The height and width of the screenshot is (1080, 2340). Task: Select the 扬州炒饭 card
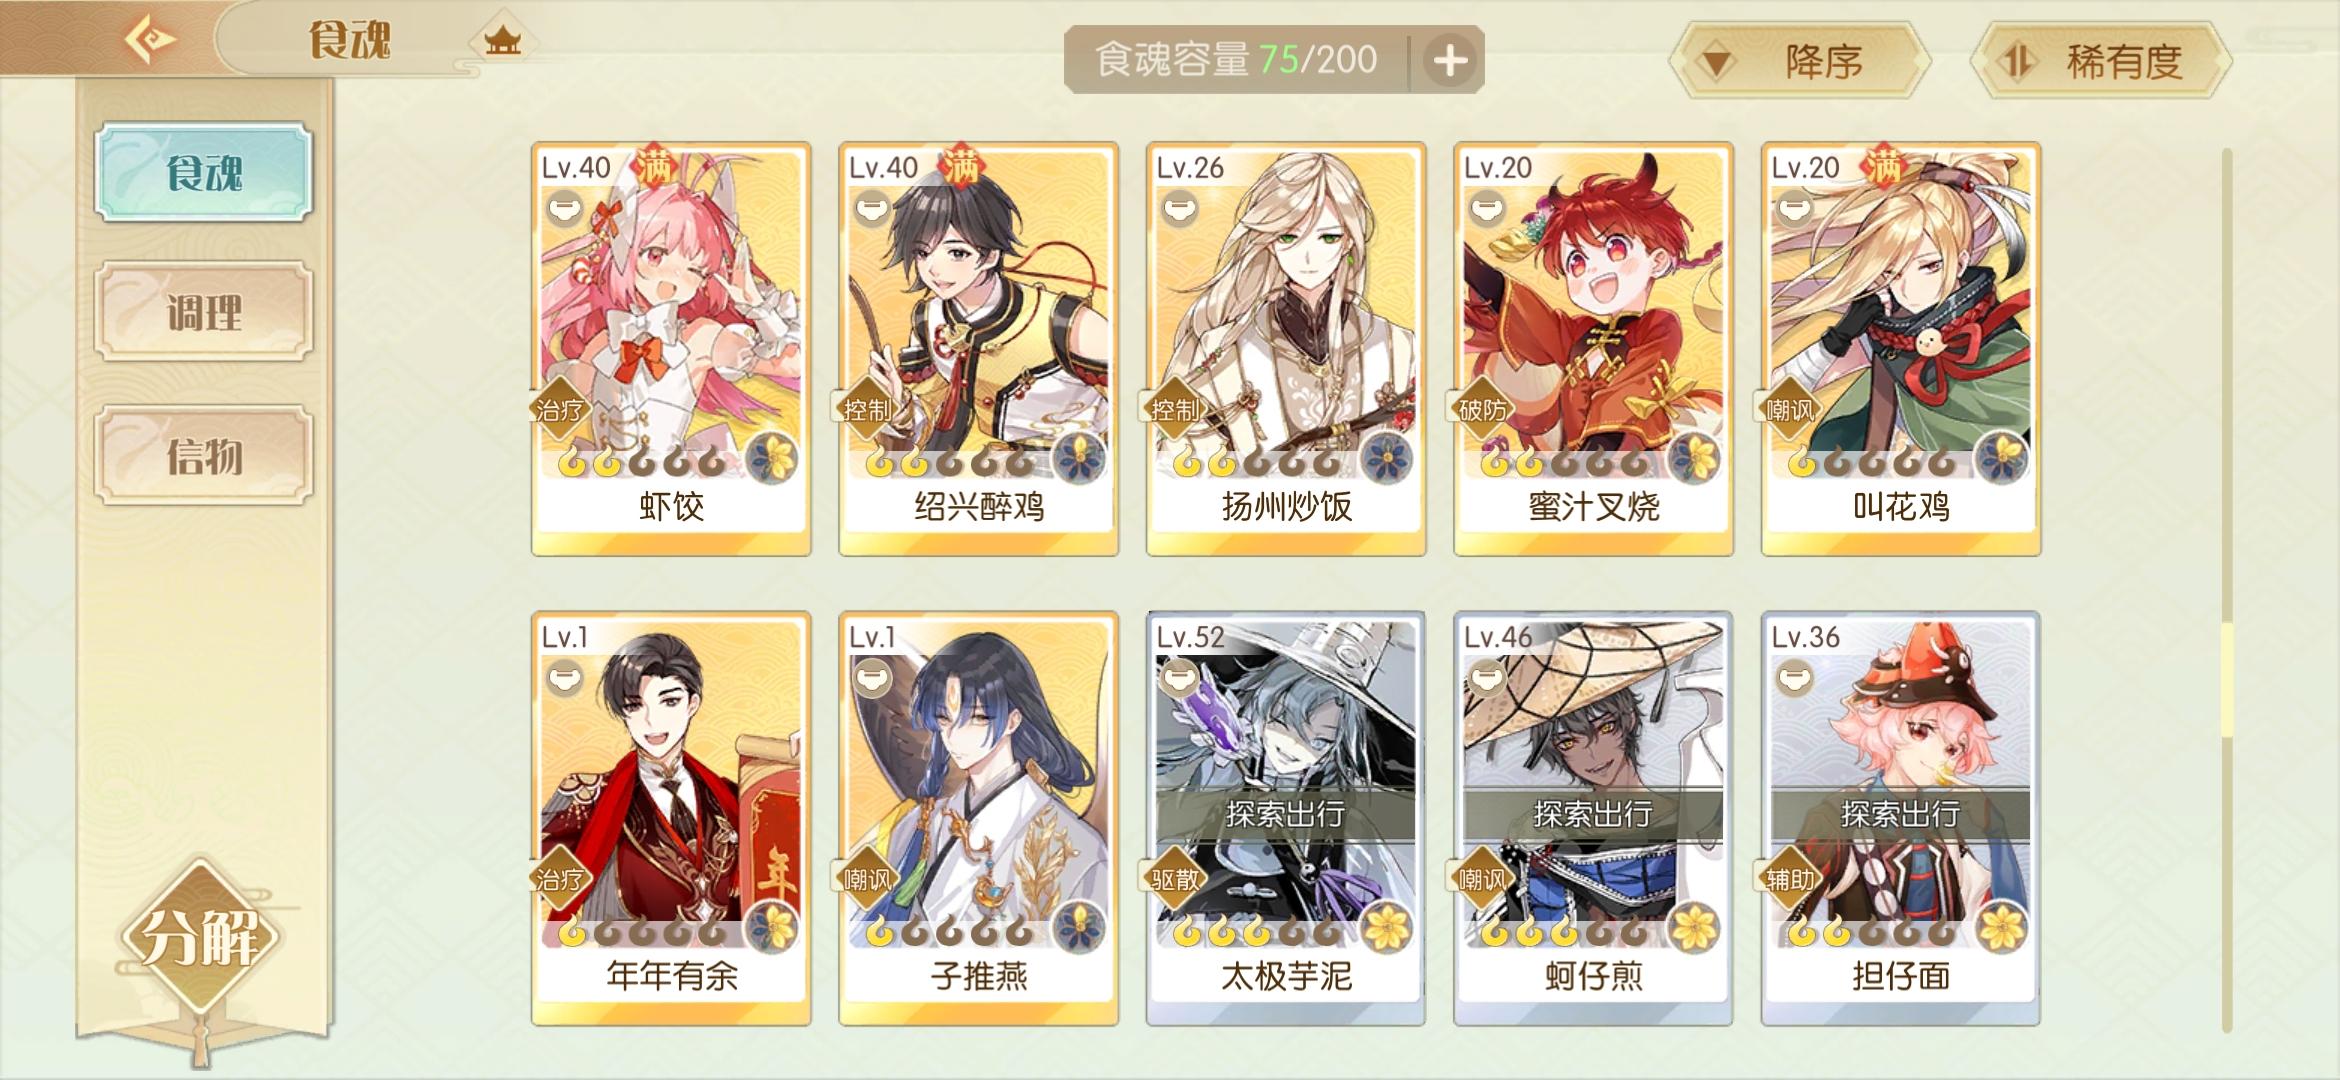pos(1286,349)
